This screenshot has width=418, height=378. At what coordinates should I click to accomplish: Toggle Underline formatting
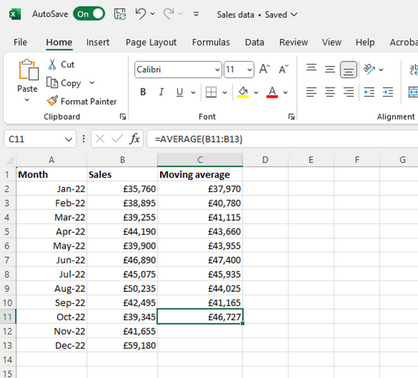pyautogui.click(x=179, y=92)
